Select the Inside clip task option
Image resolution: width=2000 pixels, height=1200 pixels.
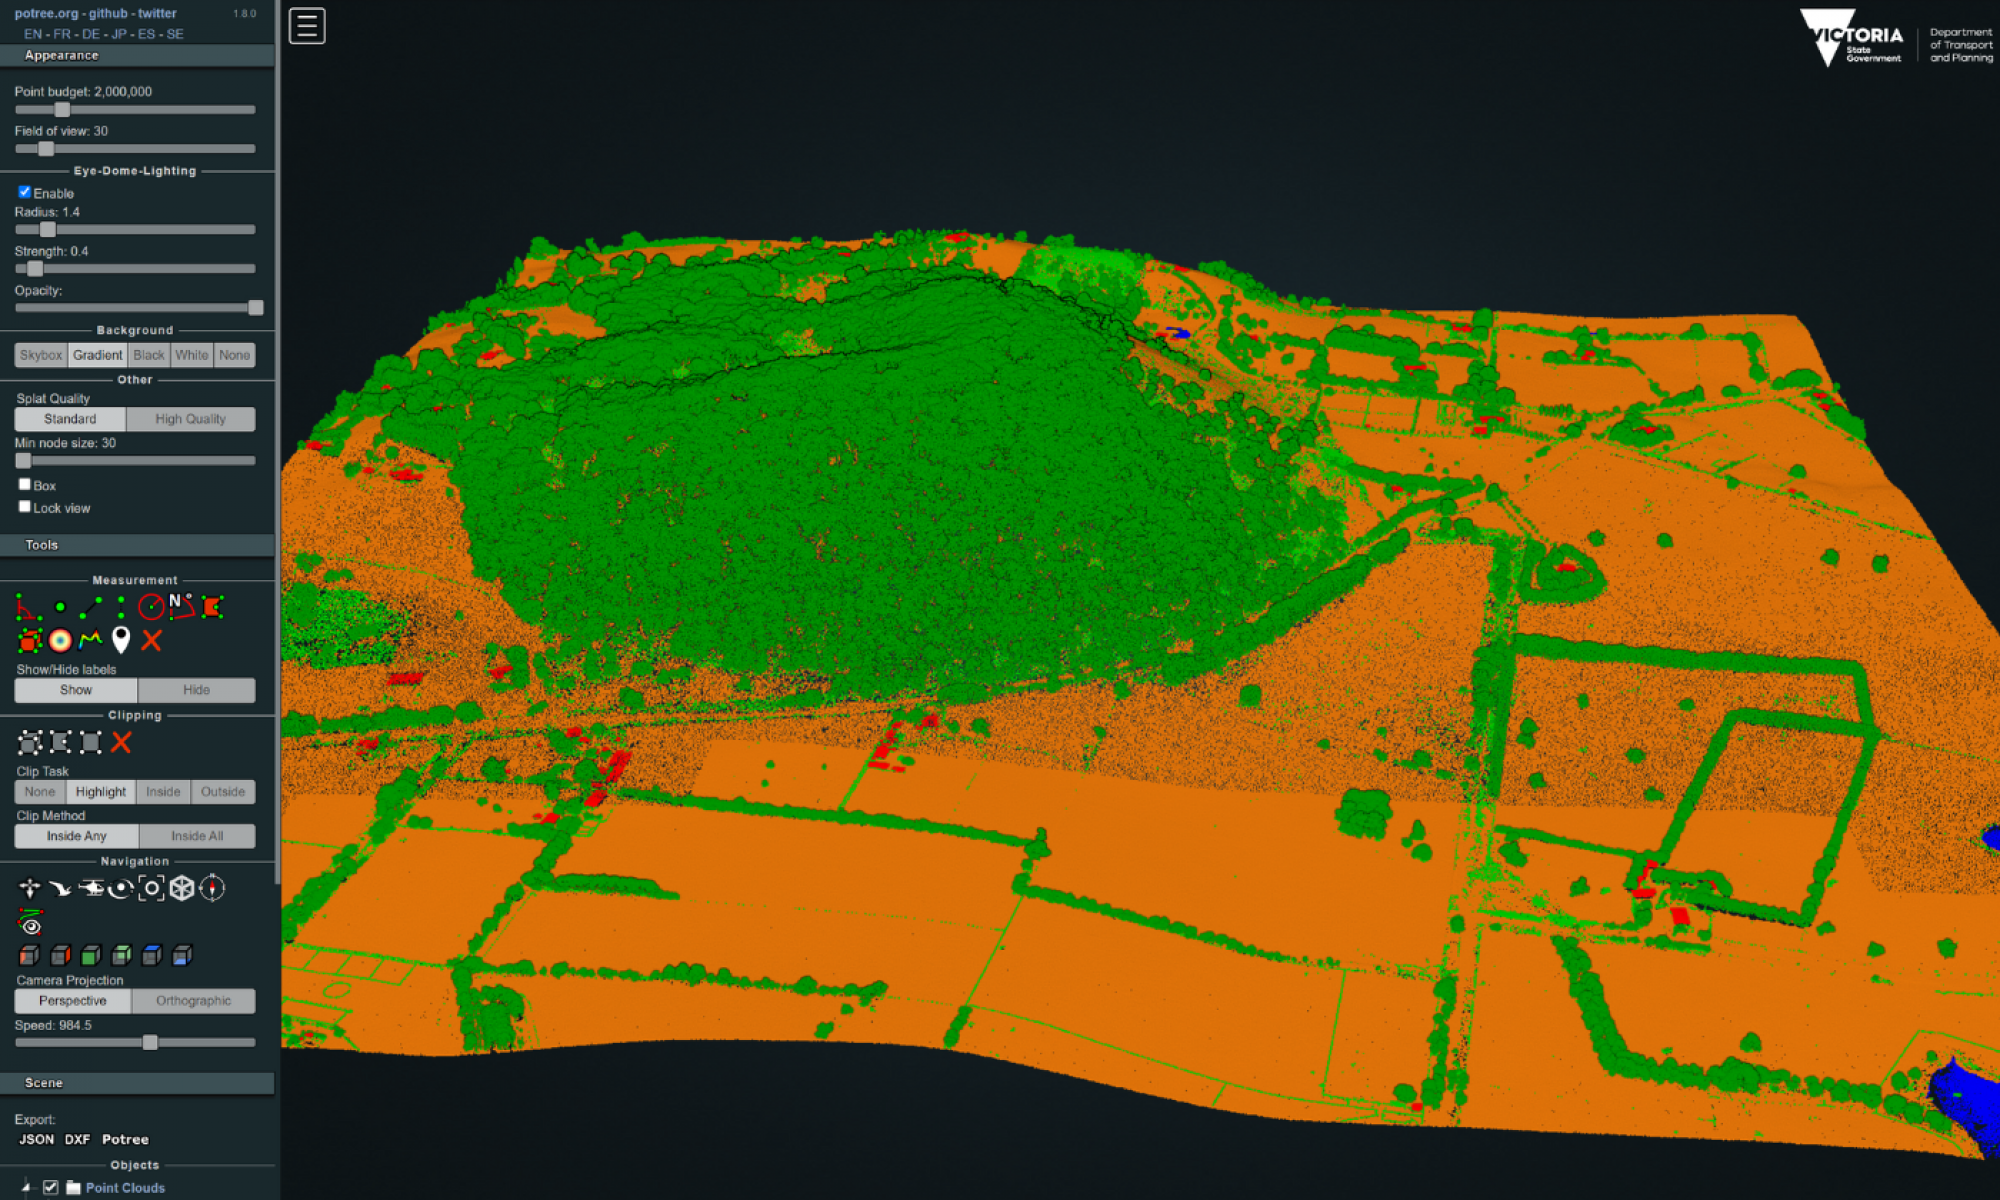[161, 791]
